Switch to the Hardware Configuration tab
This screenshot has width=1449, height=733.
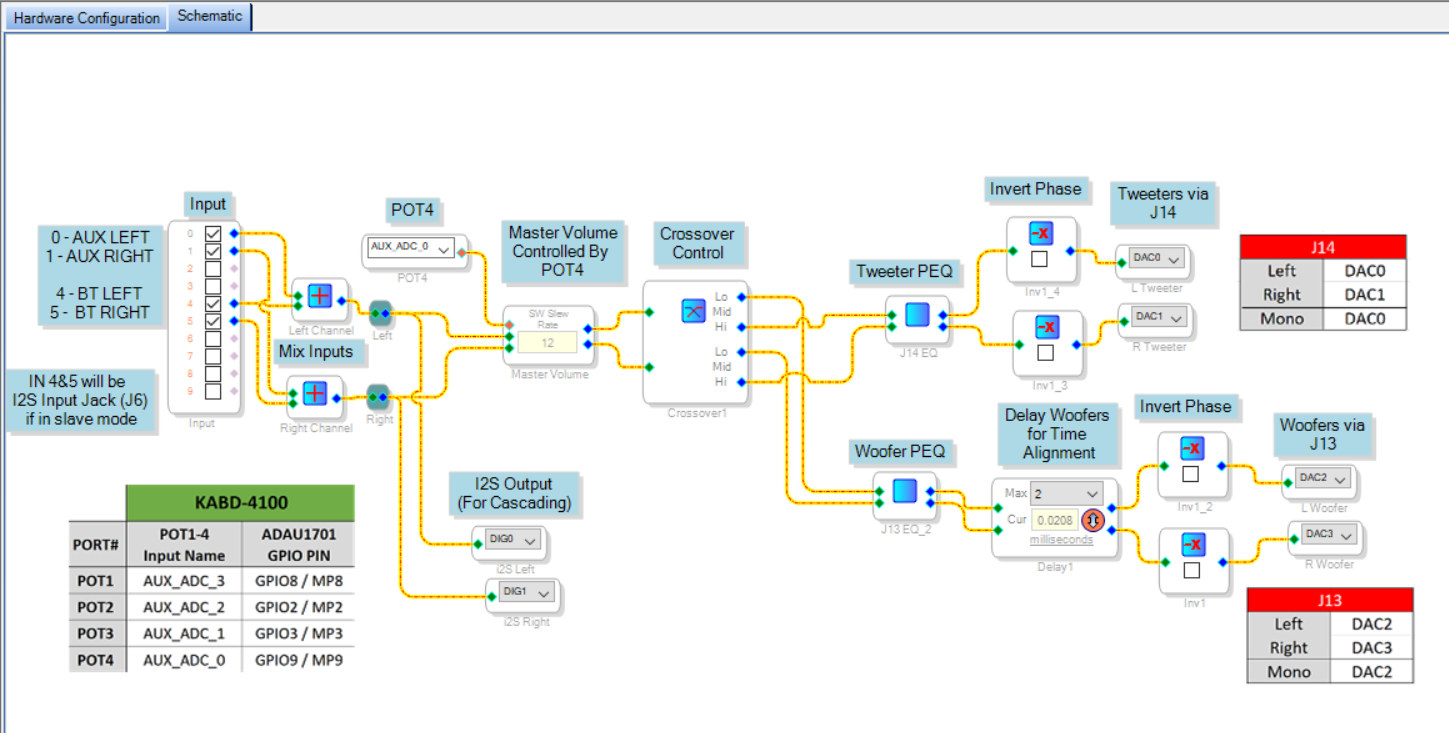pos(86,18)
